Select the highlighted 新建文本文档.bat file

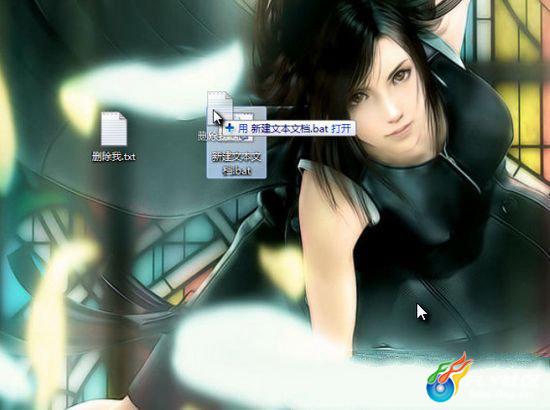point(236,143)
